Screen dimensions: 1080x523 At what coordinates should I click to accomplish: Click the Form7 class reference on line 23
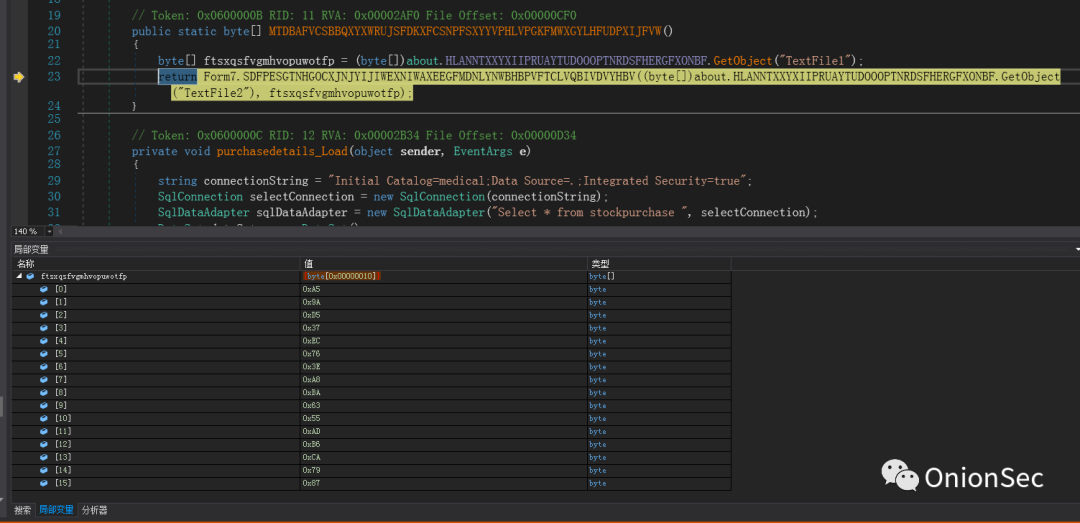coord(220,77)
